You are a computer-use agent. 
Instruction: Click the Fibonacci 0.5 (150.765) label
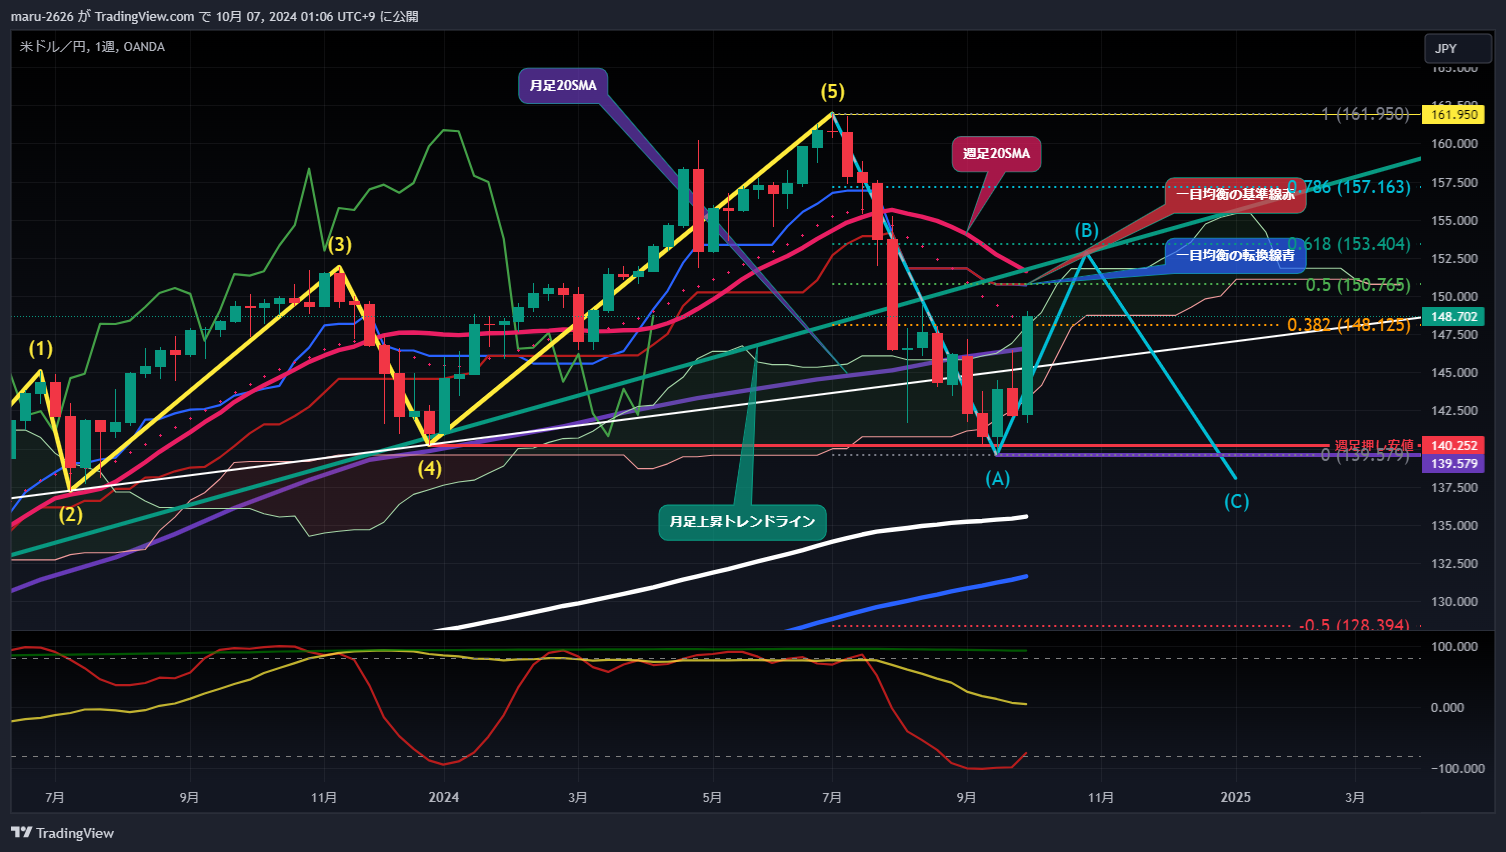(1358, 286)
